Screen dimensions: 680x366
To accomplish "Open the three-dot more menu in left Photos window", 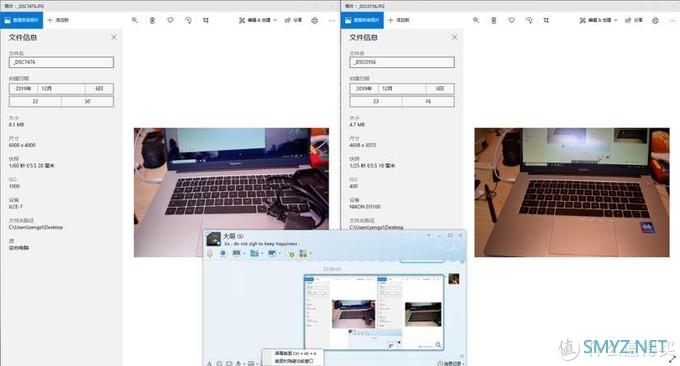I will tap(332, 20).
